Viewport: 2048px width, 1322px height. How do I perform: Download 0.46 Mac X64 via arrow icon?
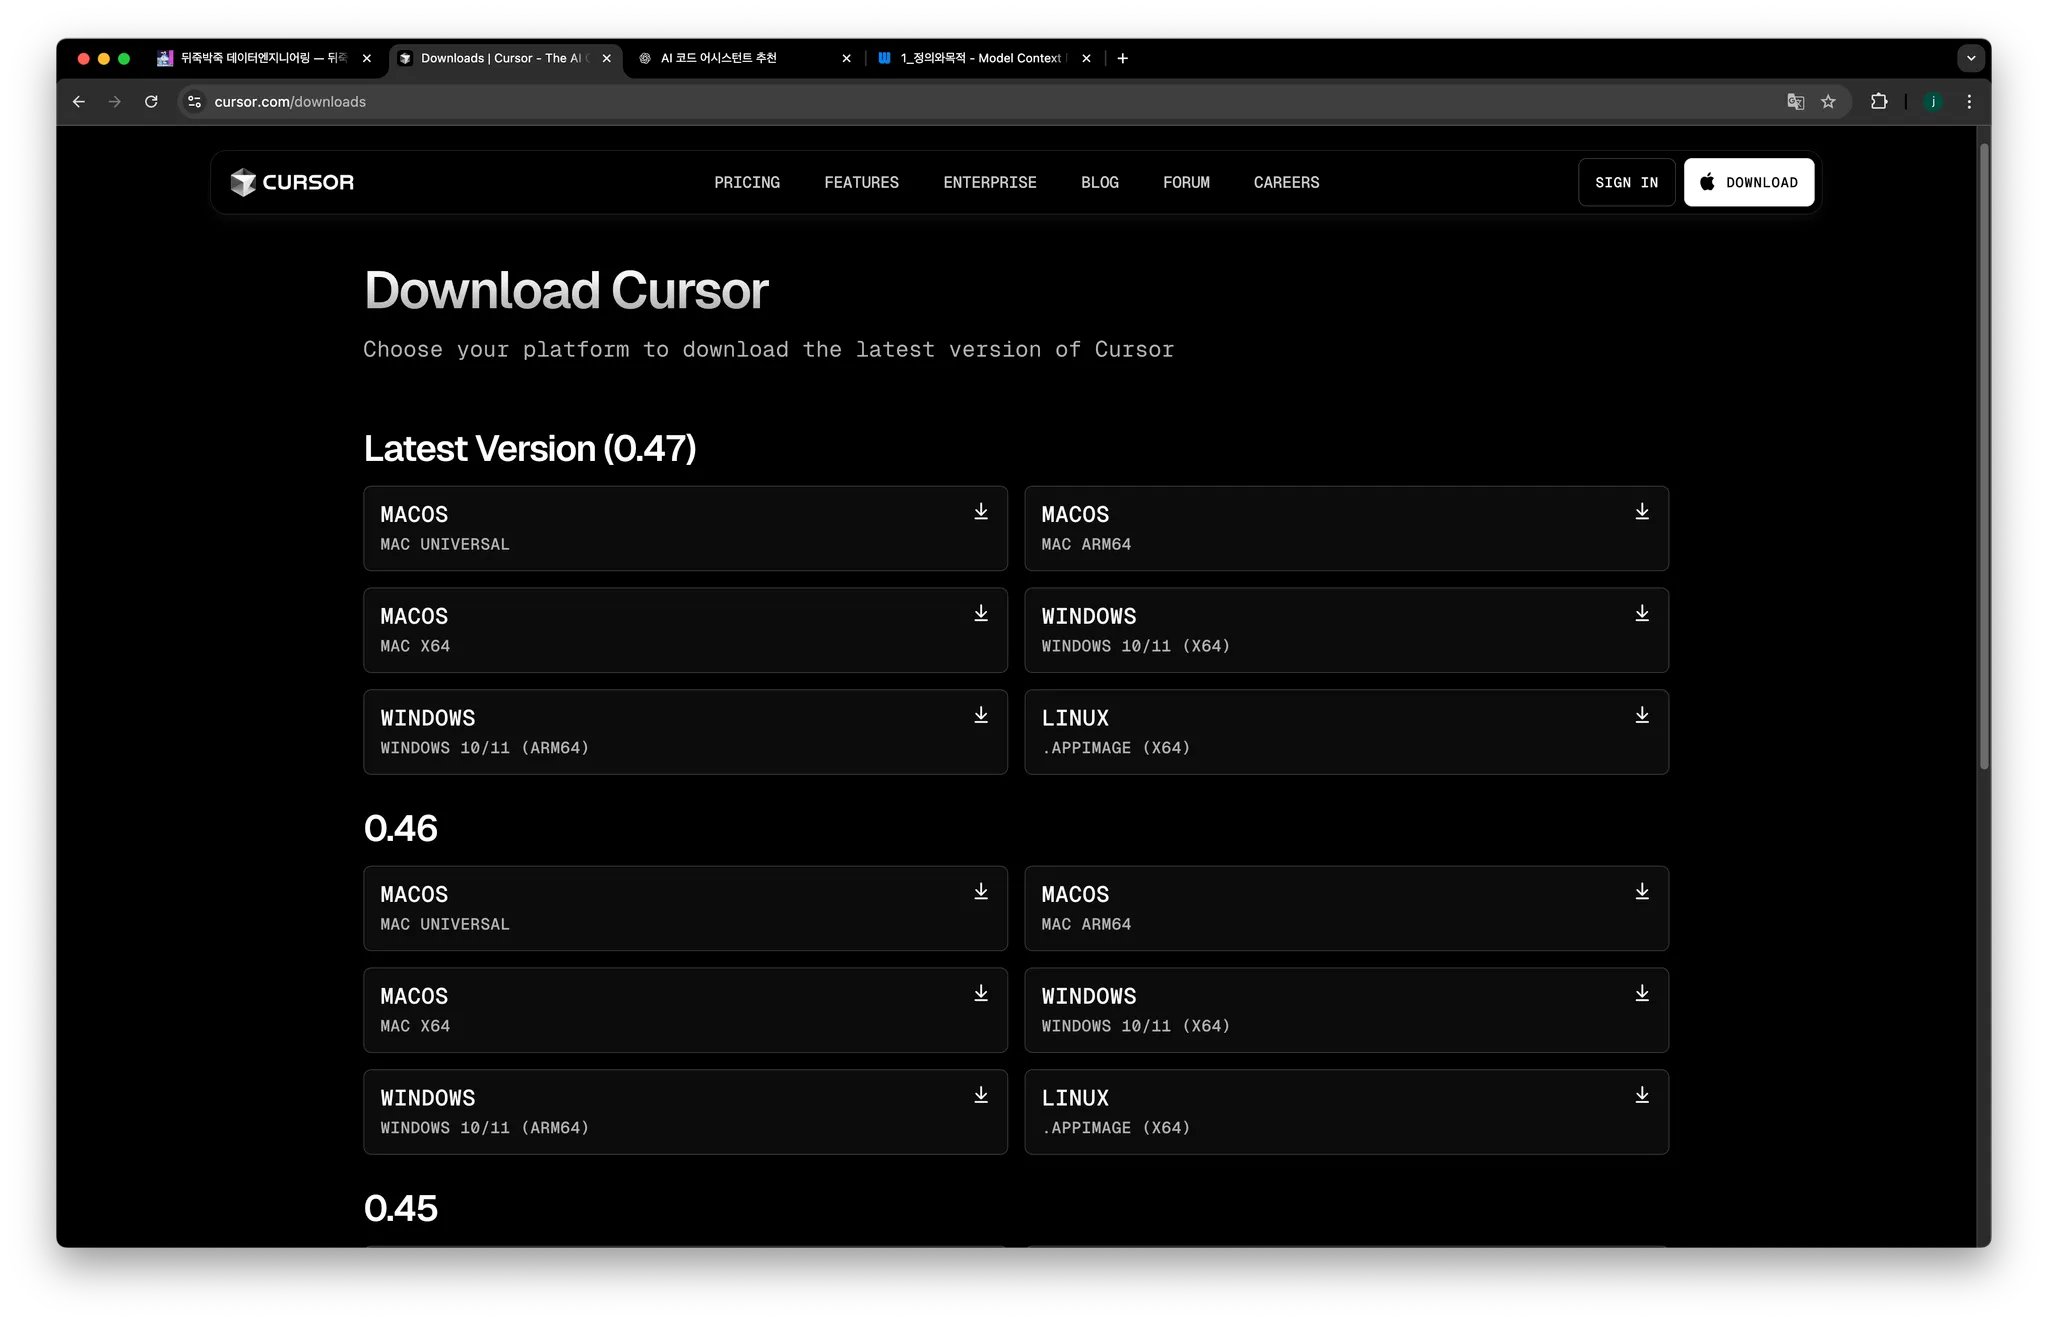pos(981,994)
